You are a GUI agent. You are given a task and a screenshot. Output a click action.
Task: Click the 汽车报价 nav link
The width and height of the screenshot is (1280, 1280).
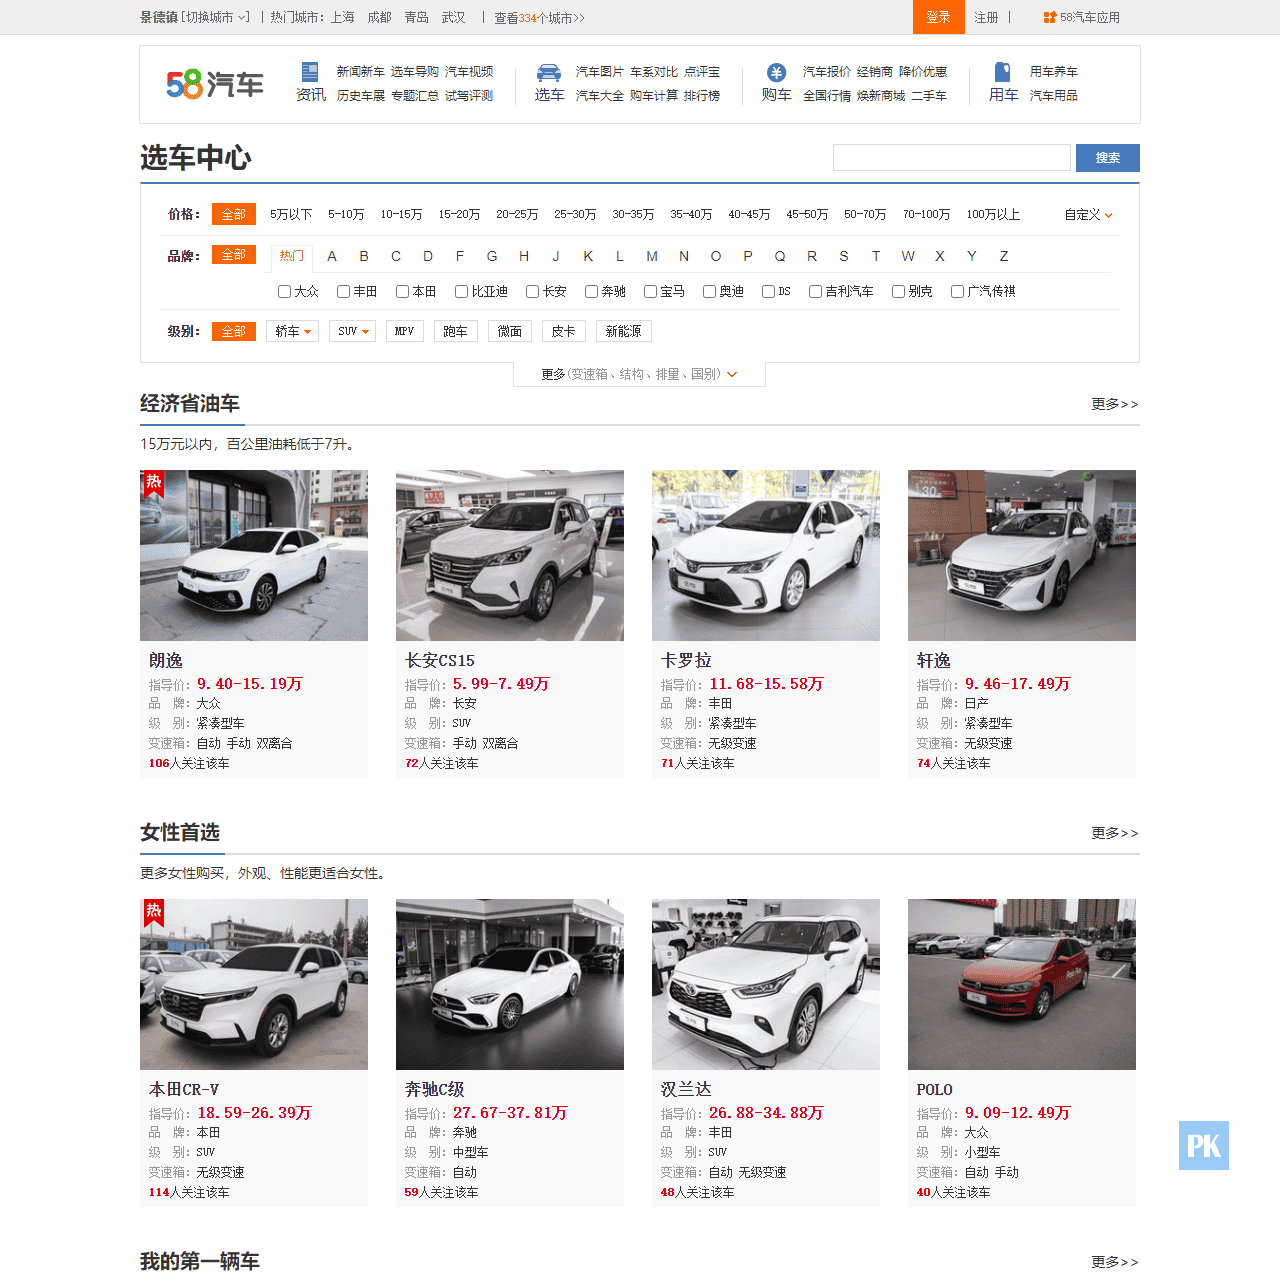[827, 72]
